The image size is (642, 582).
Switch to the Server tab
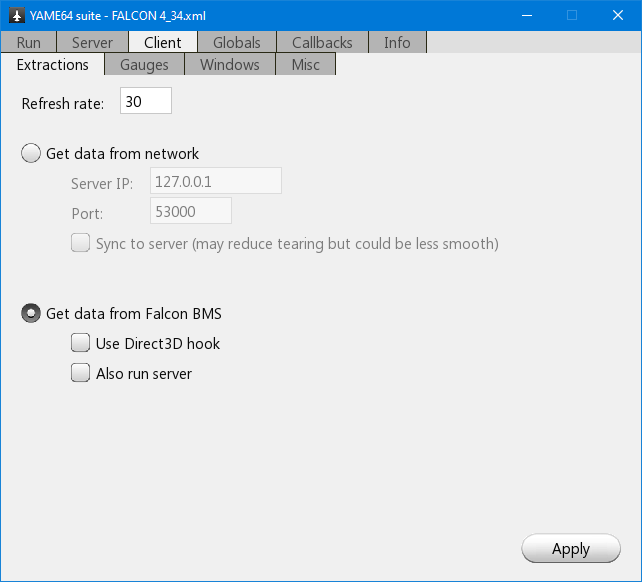tap(92, 42)
